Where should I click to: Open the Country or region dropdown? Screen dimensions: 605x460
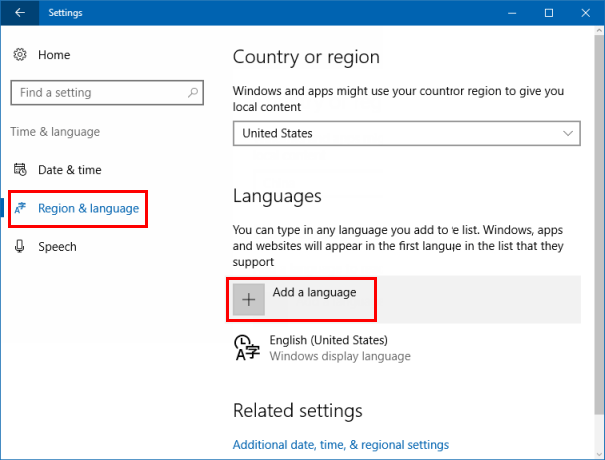click(x=406, y=133)
